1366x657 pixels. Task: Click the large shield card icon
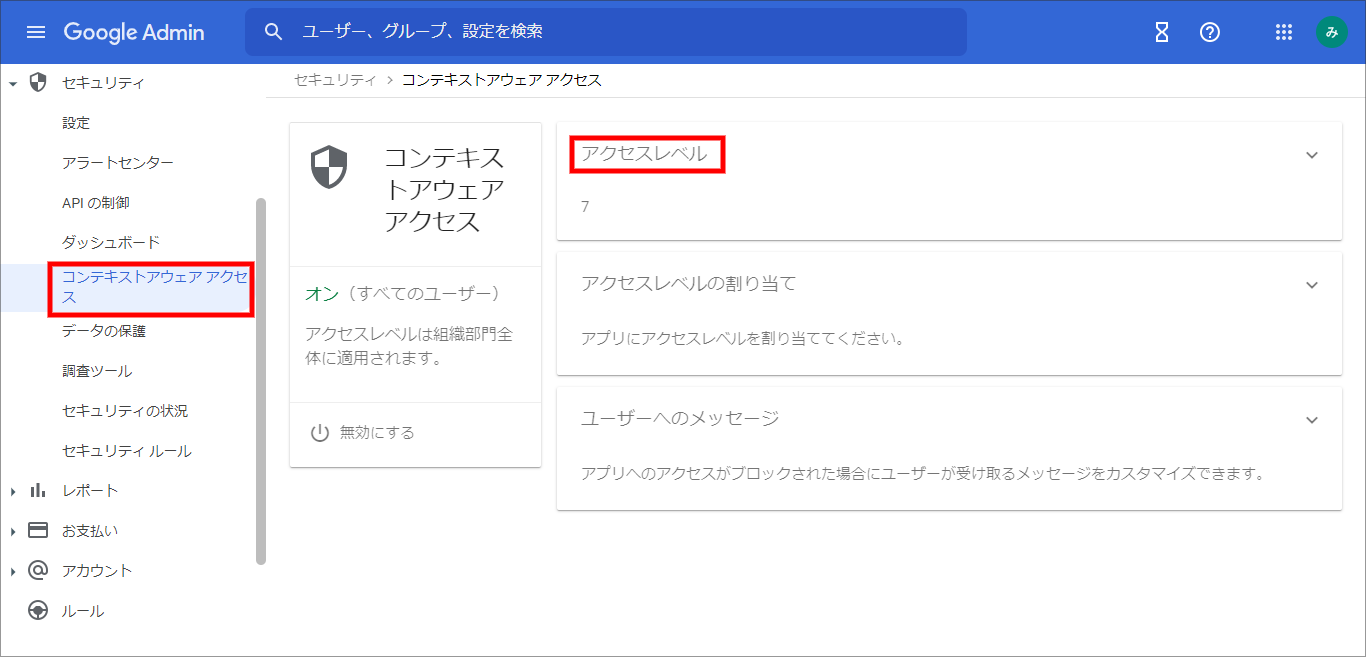(329, 167)
